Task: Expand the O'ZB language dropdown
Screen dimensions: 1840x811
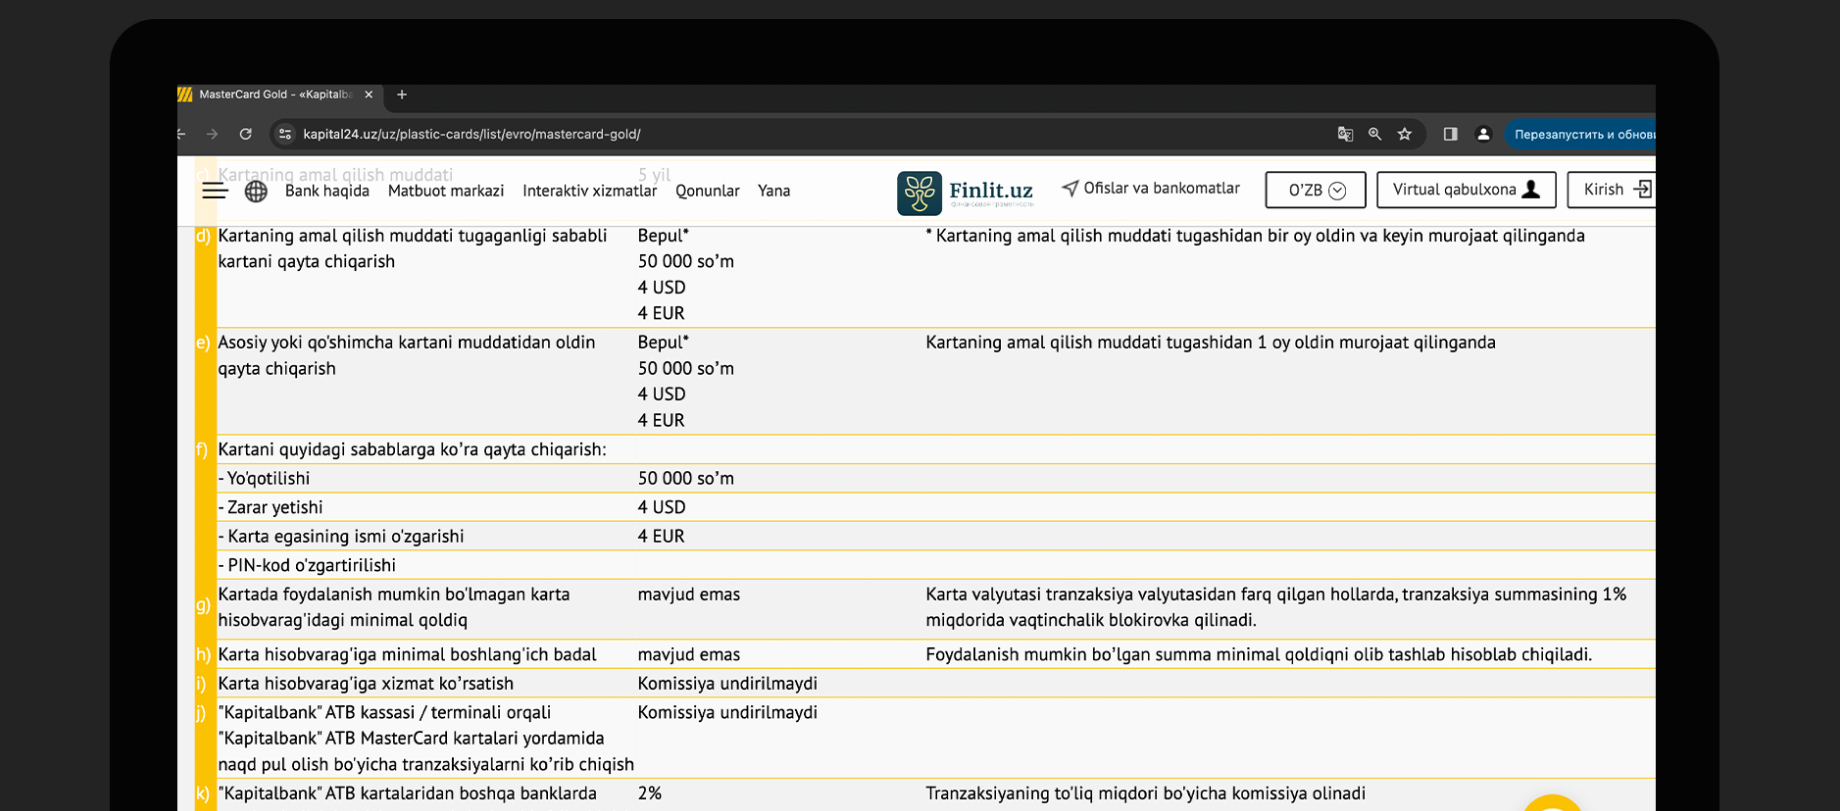Action: point(1316,190)
